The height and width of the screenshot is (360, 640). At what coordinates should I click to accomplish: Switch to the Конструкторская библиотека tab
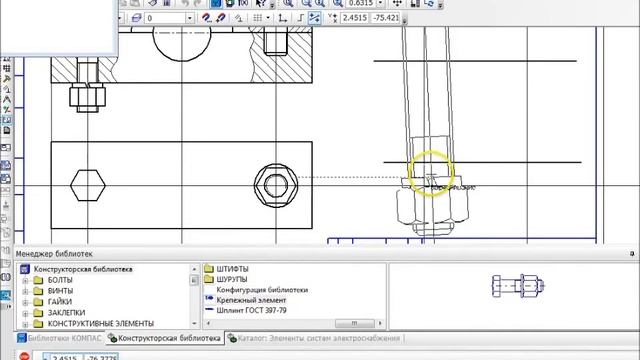[x=165, y=338]
